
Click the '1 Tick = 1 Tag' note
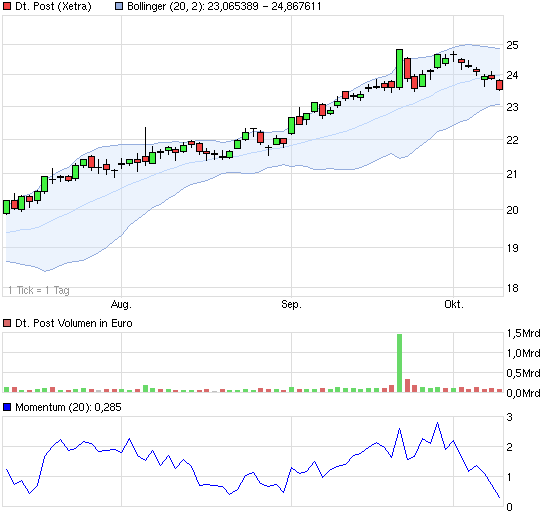tap(39, 290)
